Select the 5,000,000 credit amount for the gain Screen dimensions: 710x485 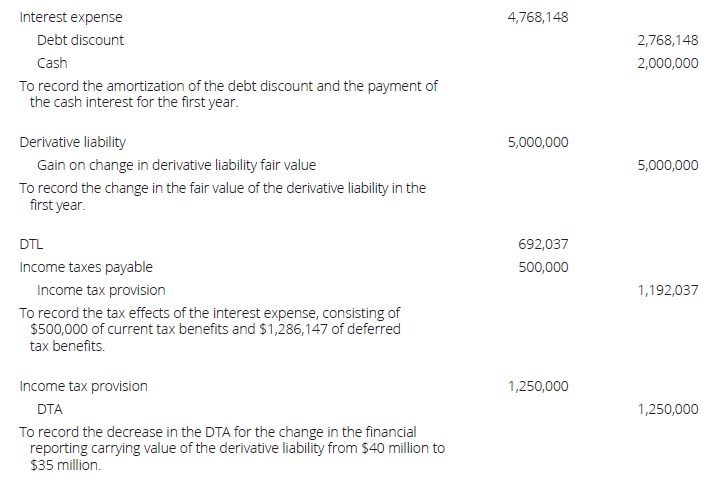coord(667,165)
